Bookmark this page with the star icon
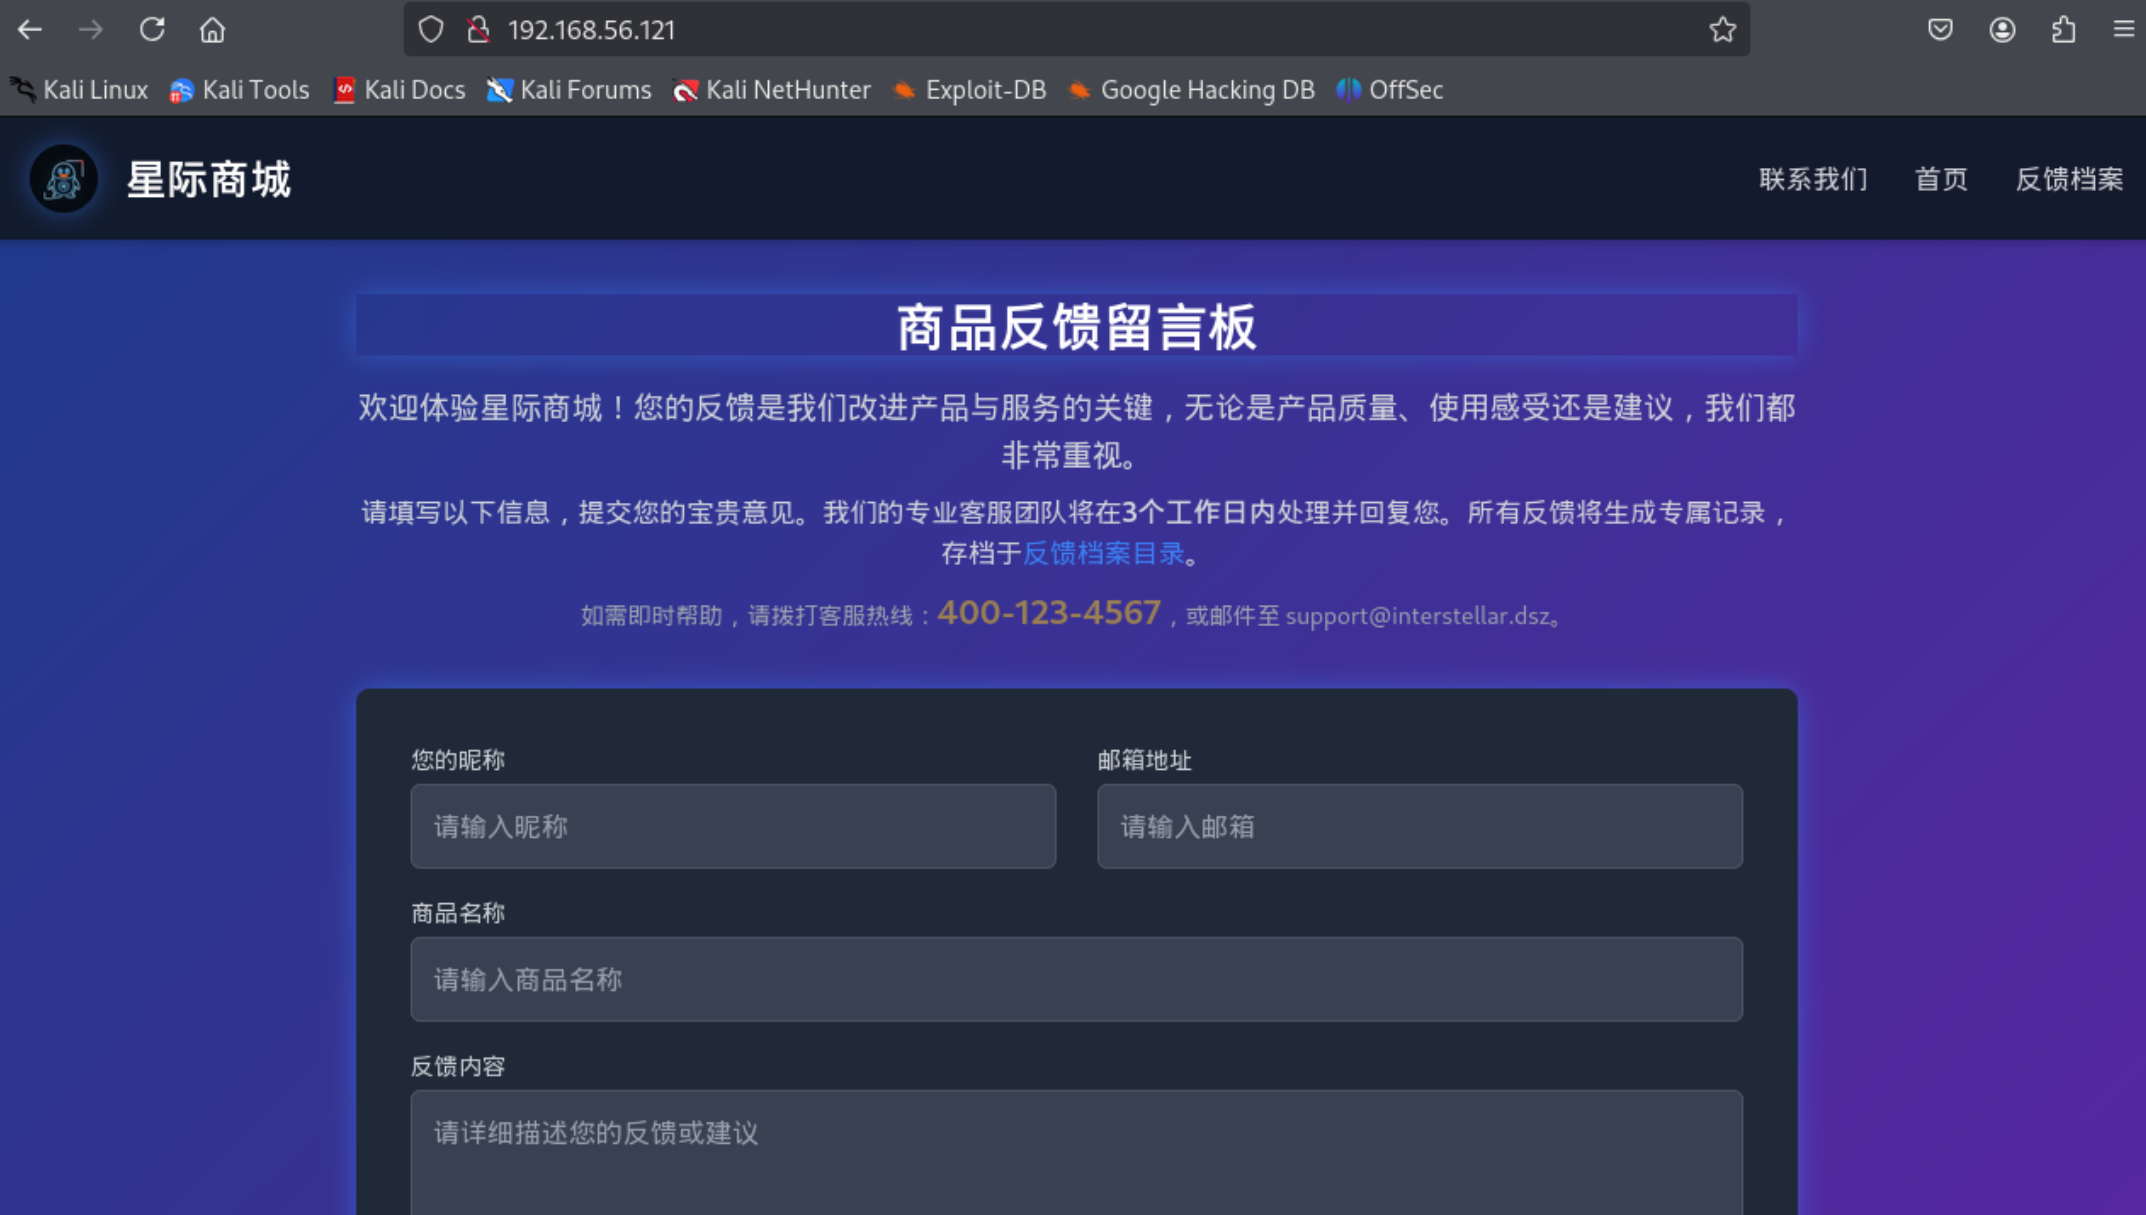The width and height of the screenshot is (2146, 1215). point(1722,30)
